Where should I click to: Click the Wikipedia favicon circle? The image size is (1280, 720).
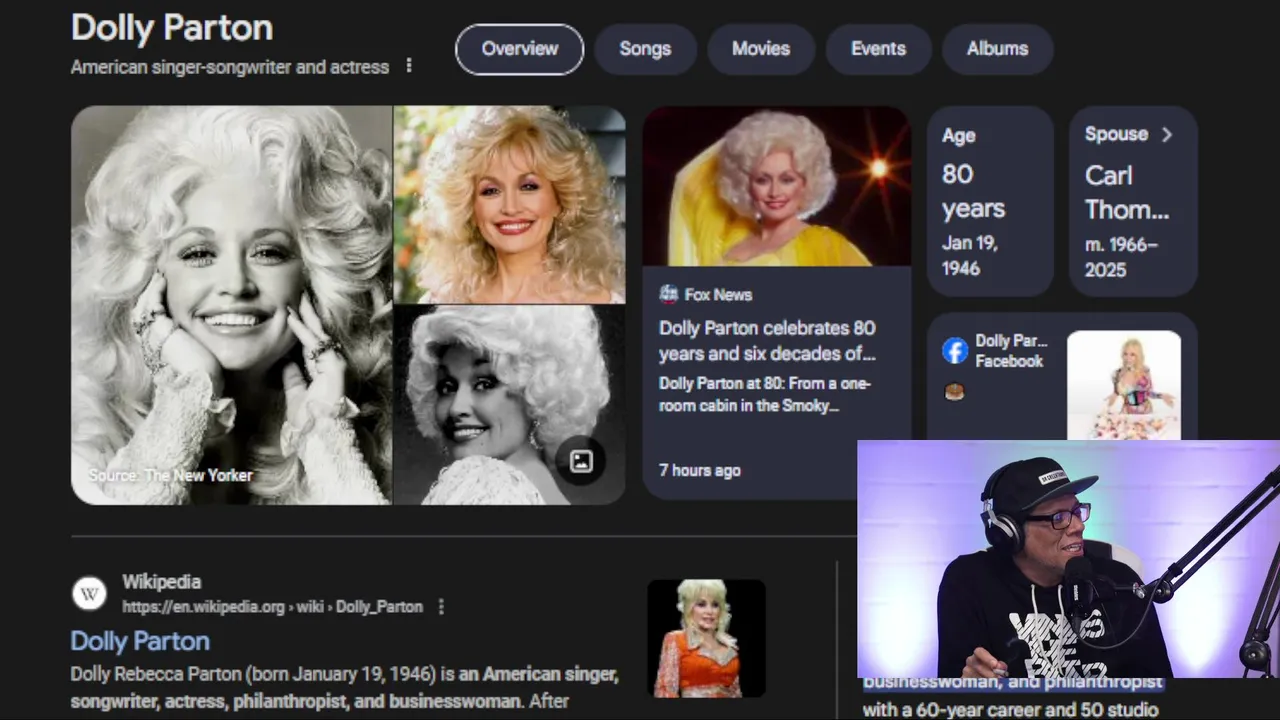(90, 594)
